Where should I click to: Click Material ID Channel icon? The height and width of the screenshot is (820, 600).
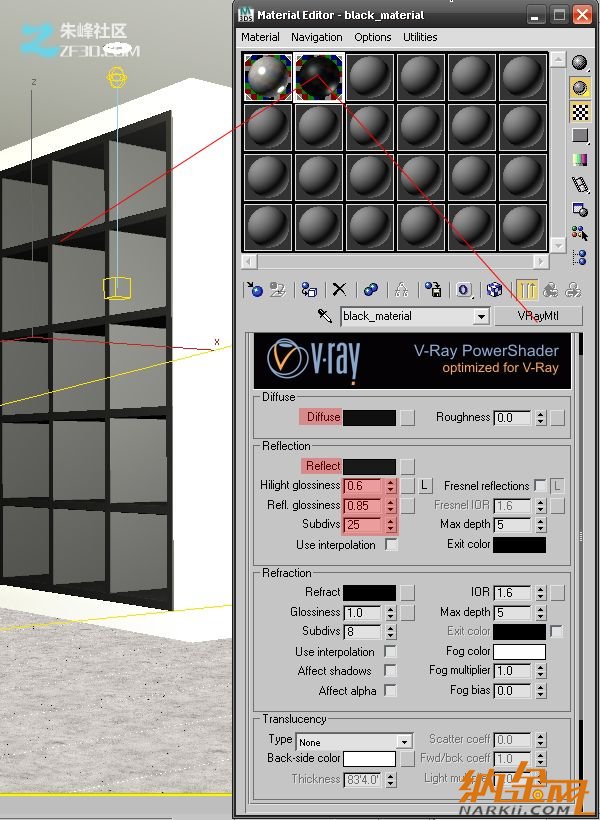tap(464, 289)
